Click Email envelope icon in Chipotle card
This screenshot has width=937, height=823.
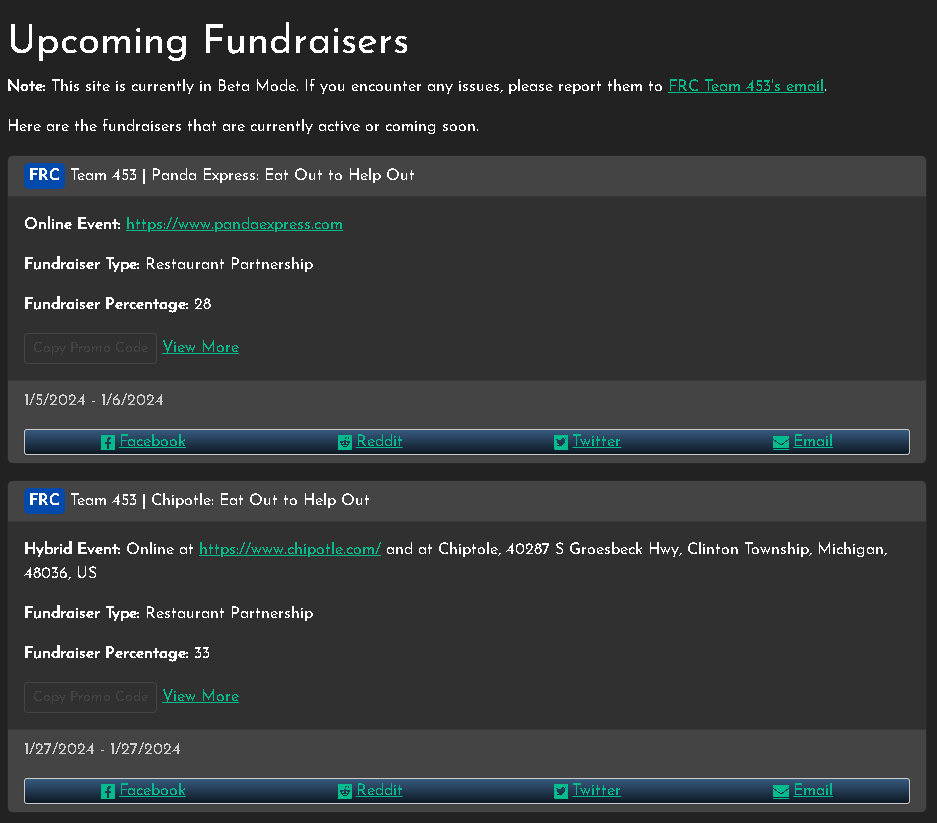coord(781,791)
